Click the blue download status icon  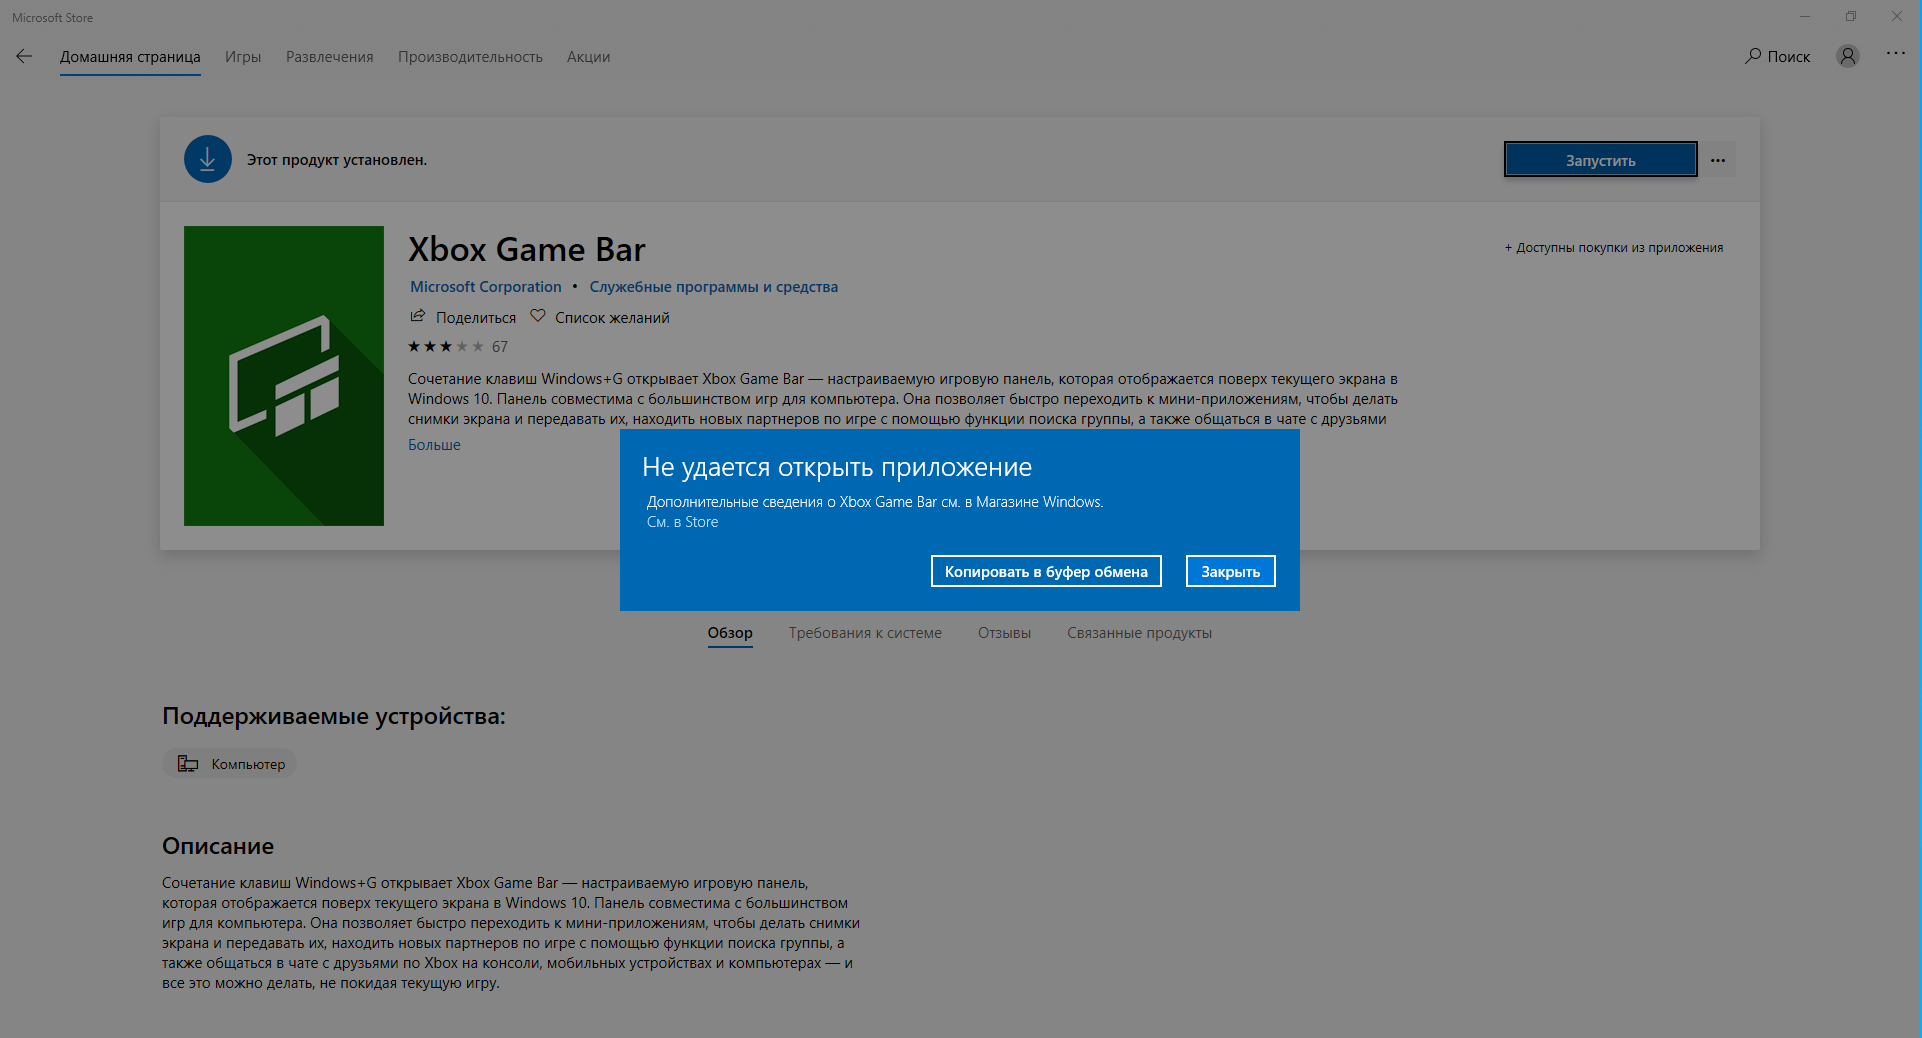click(x=208, y=159)
